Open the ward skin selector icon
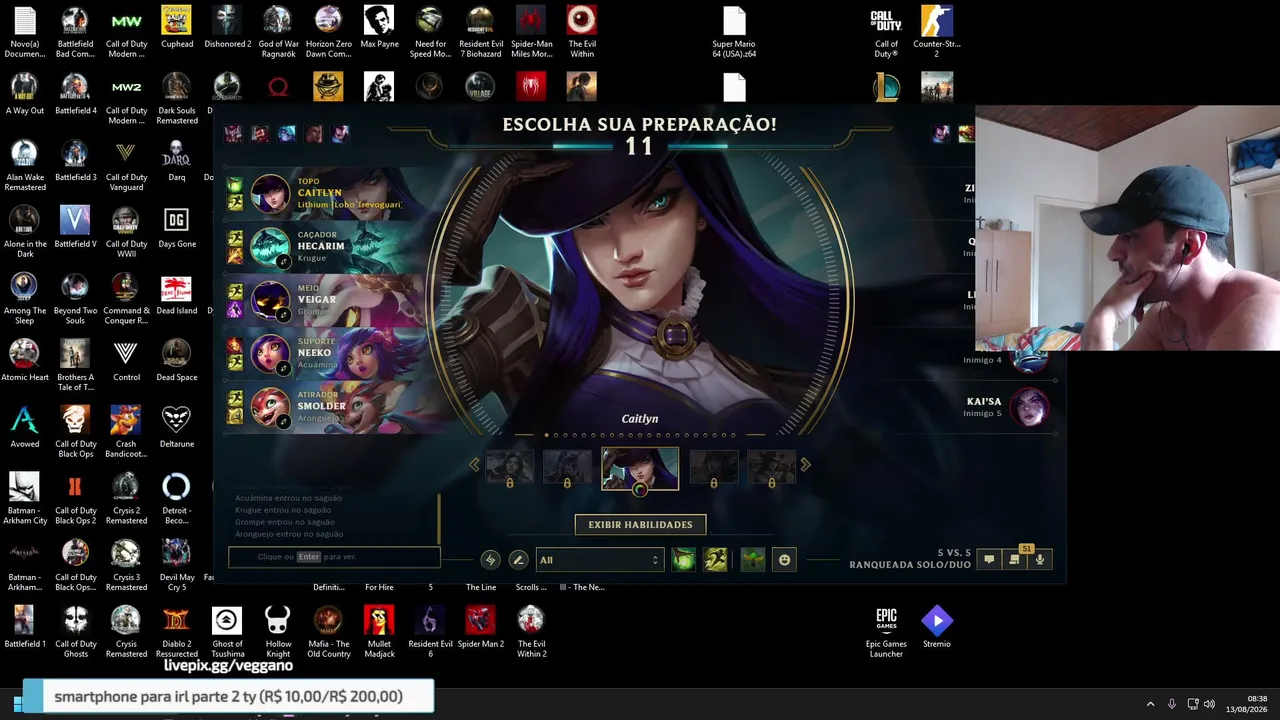The height and width of the screenshot is (720, 1280). 753,560
